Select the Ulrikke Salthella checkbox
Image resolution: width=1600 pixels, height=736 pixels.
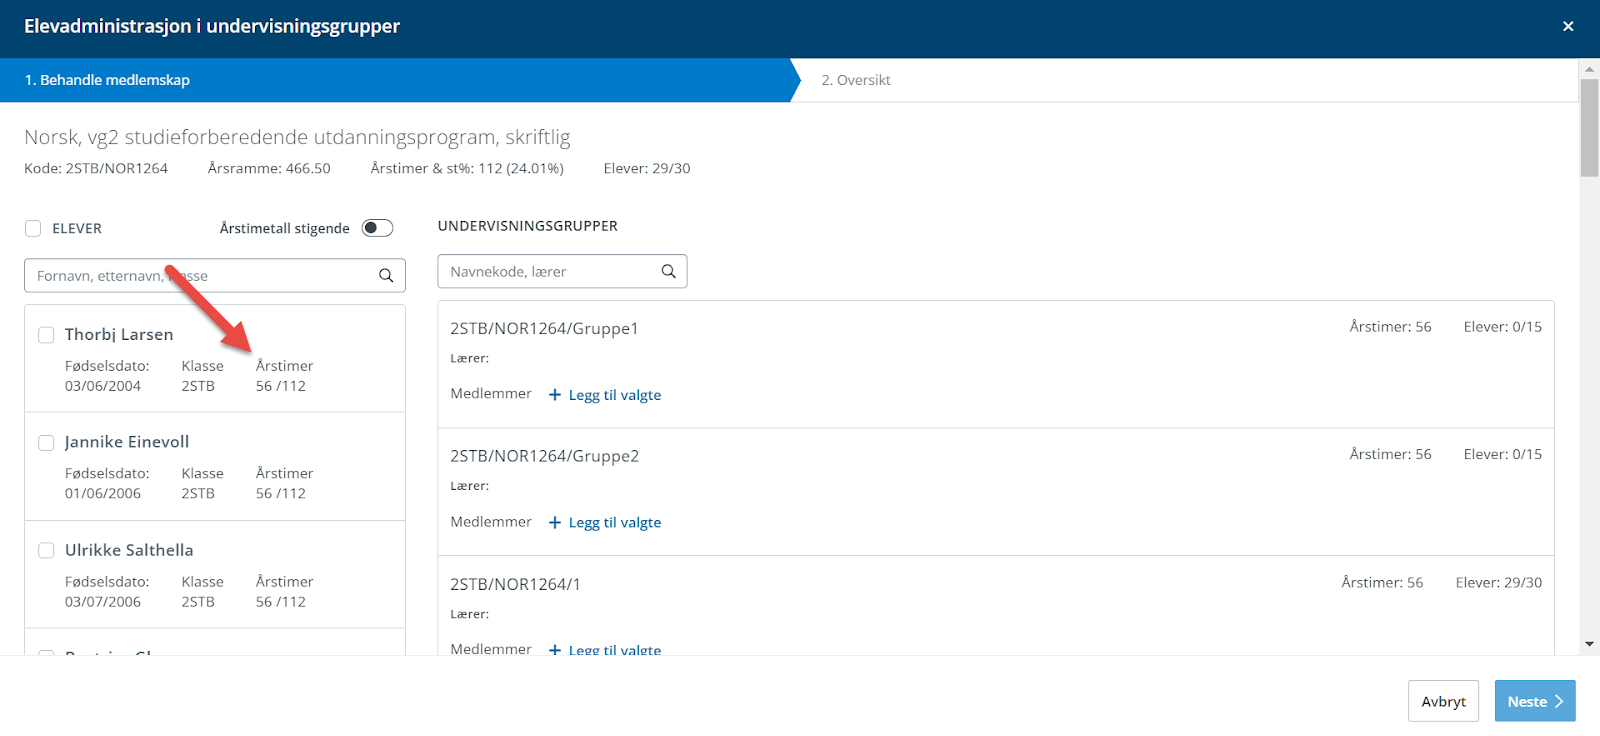tap(46, 550)
